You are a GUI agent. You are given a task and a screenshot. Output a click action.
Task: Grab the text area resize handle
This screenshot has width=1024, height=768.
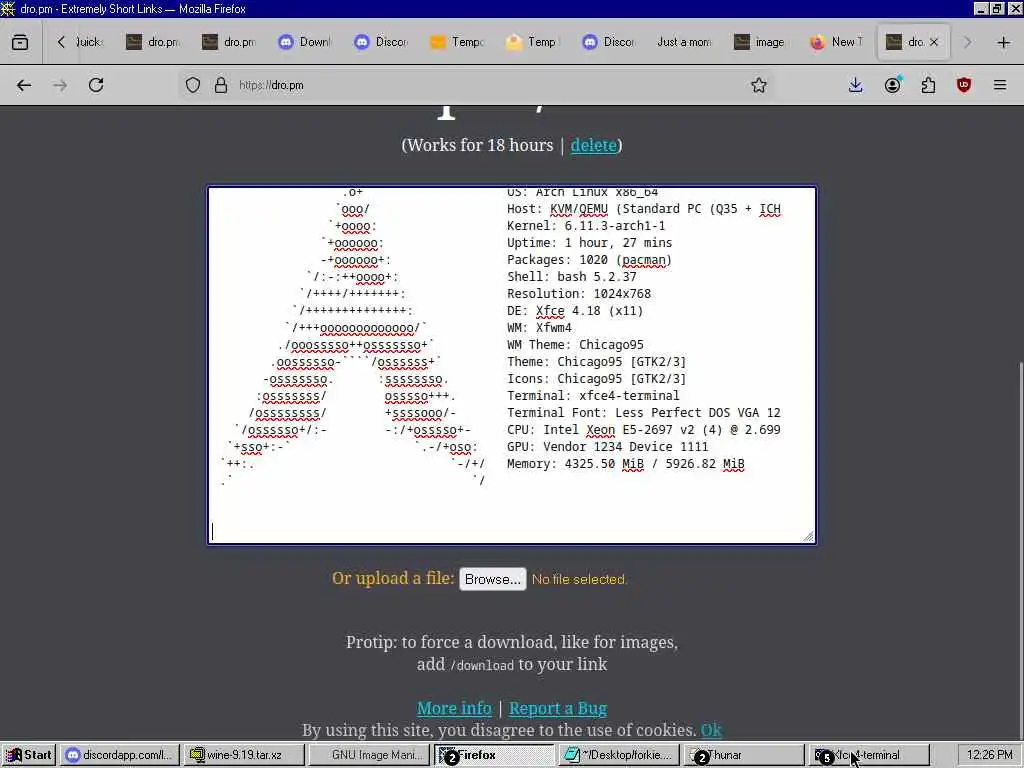808,536
